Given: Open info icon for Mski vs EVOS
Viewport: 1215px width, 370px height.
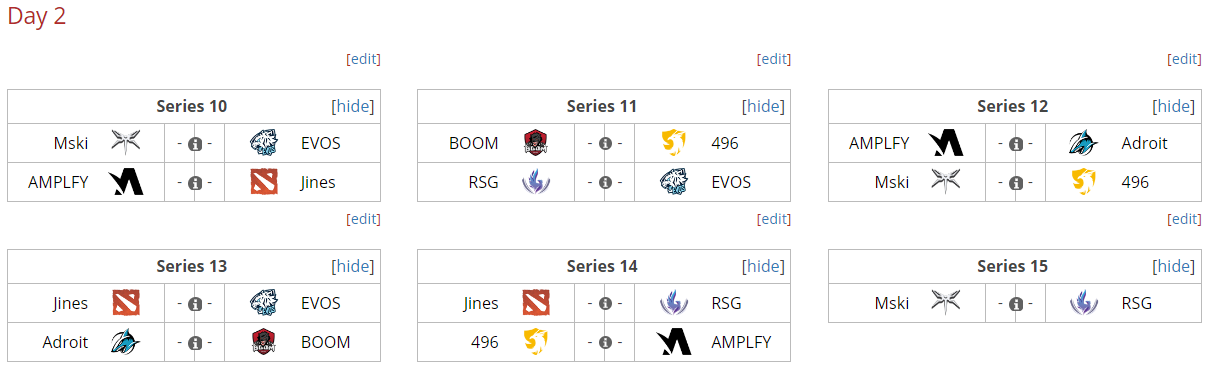Looking at the screenshot, I should click(195, 144).
